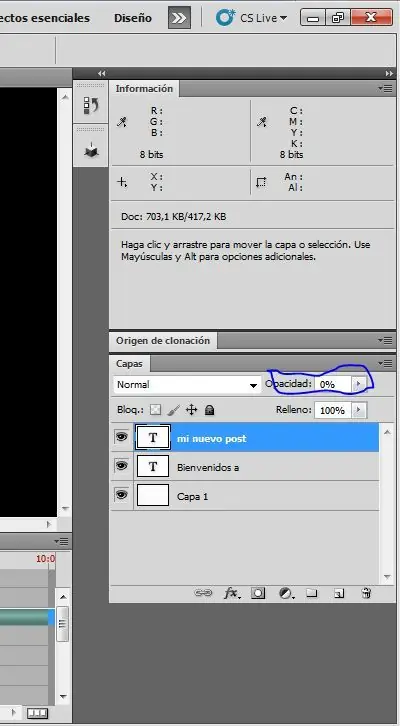Click the RGB eyedropper in Información
400x726 pixels.
(122, 122)
